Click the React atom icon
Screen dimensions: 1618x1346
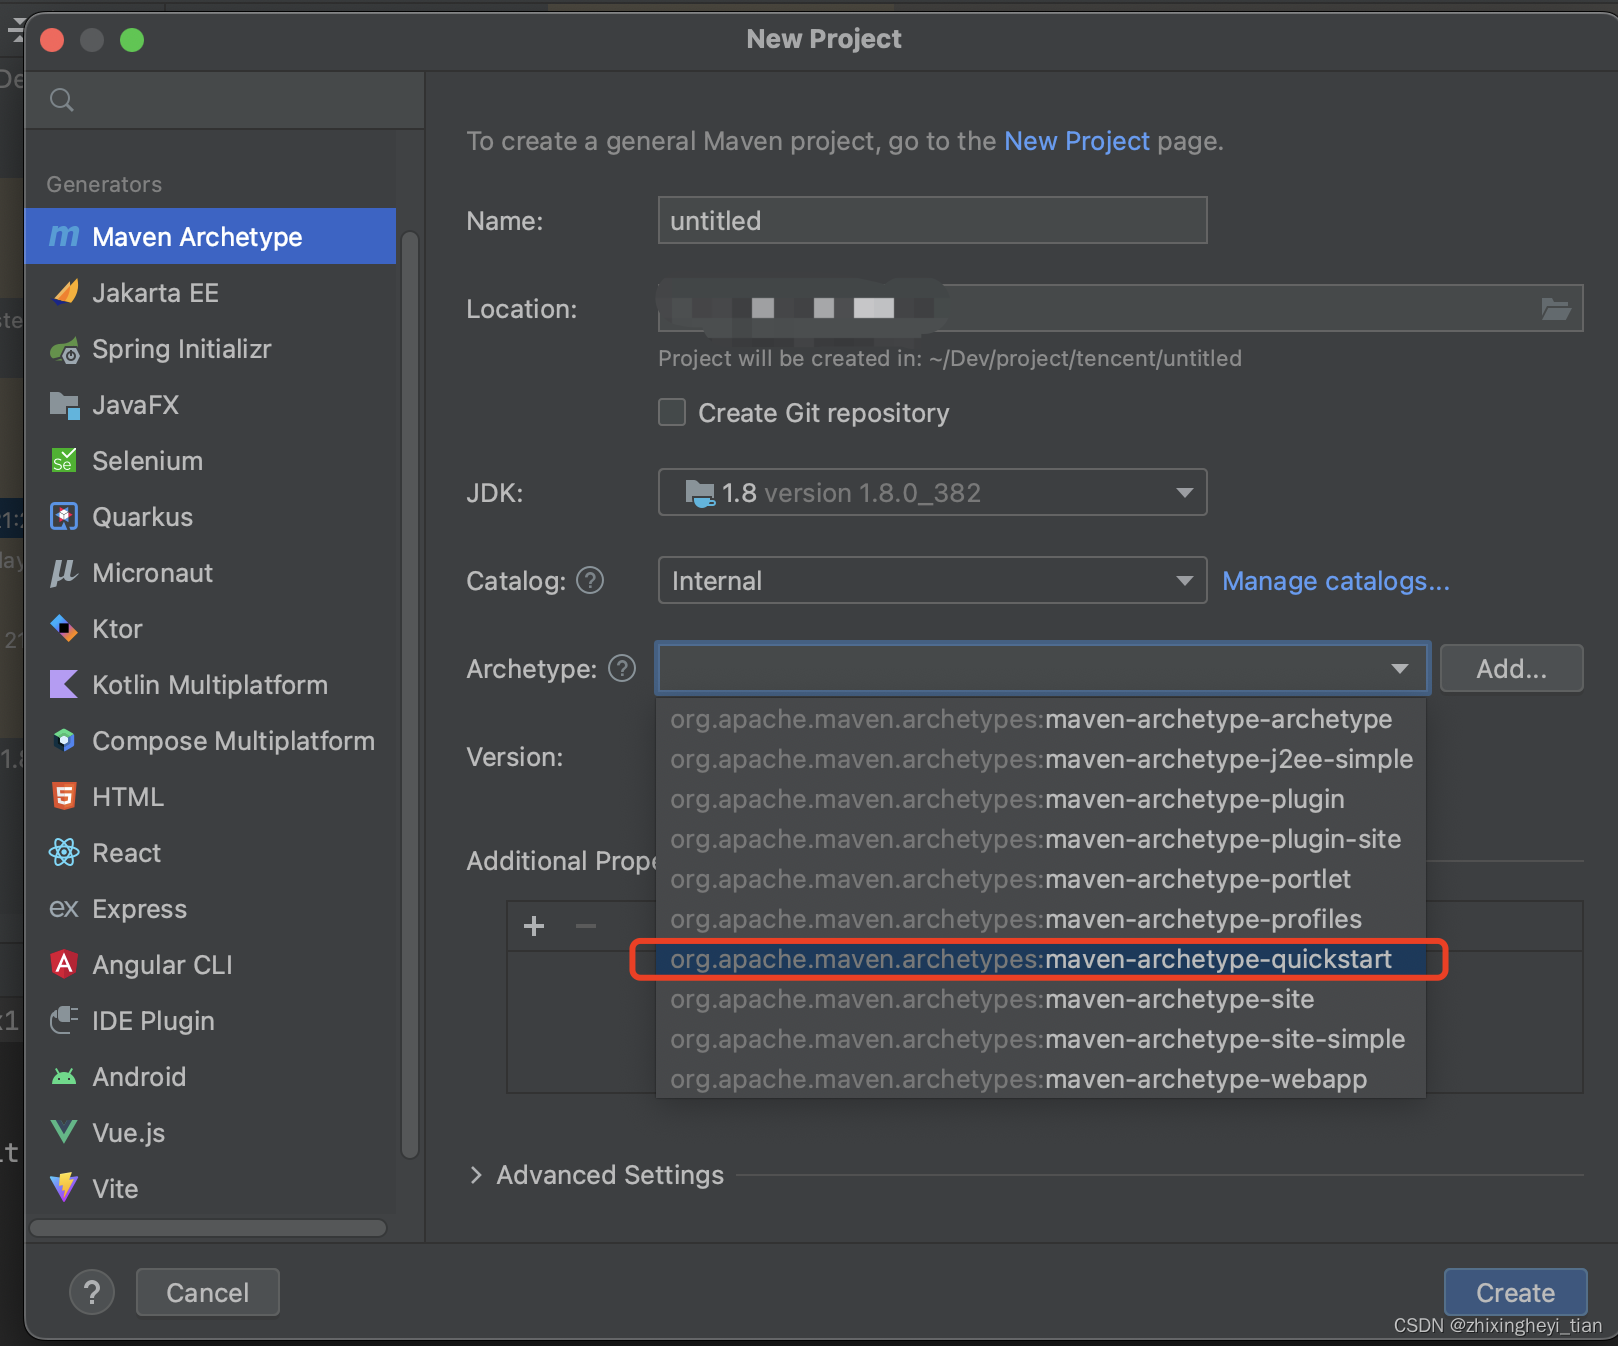64,853
